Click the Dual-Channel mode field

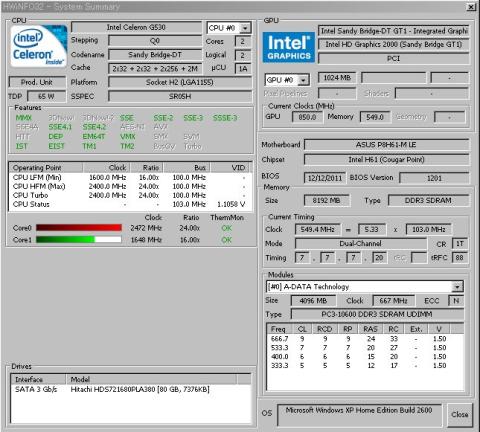[x=361, y=244]
